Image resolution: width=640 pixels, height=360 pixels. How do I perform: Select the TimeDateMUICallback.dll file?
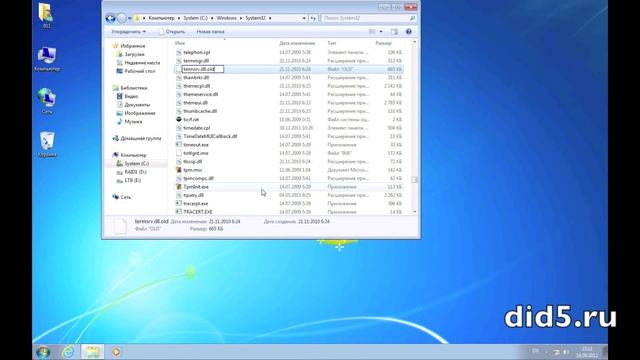pyautogui.click(x=210, y=136)
